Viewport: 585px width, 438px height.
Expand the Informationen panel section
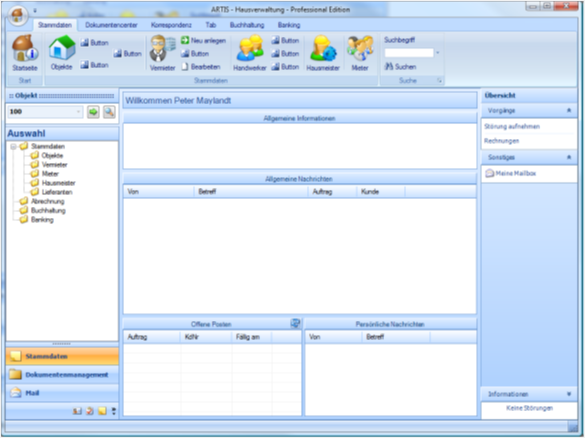569,394
